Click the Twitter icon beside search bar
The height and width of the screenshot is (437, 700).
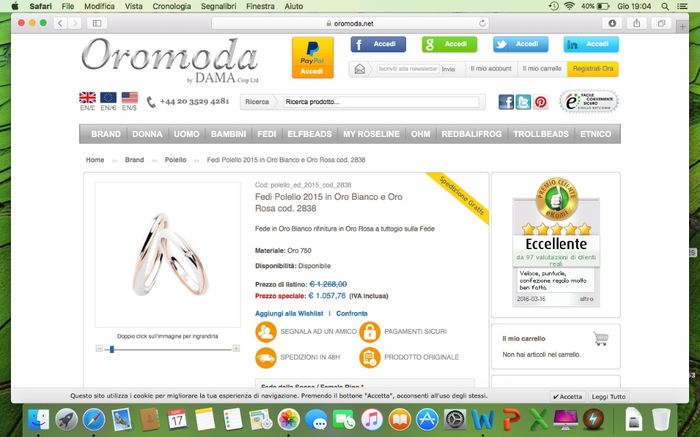(523, 102)
